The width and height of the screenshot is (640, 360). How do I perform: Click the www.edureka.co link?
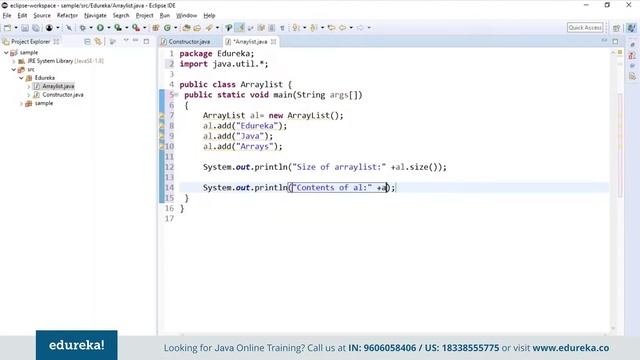tap(571, 348)
